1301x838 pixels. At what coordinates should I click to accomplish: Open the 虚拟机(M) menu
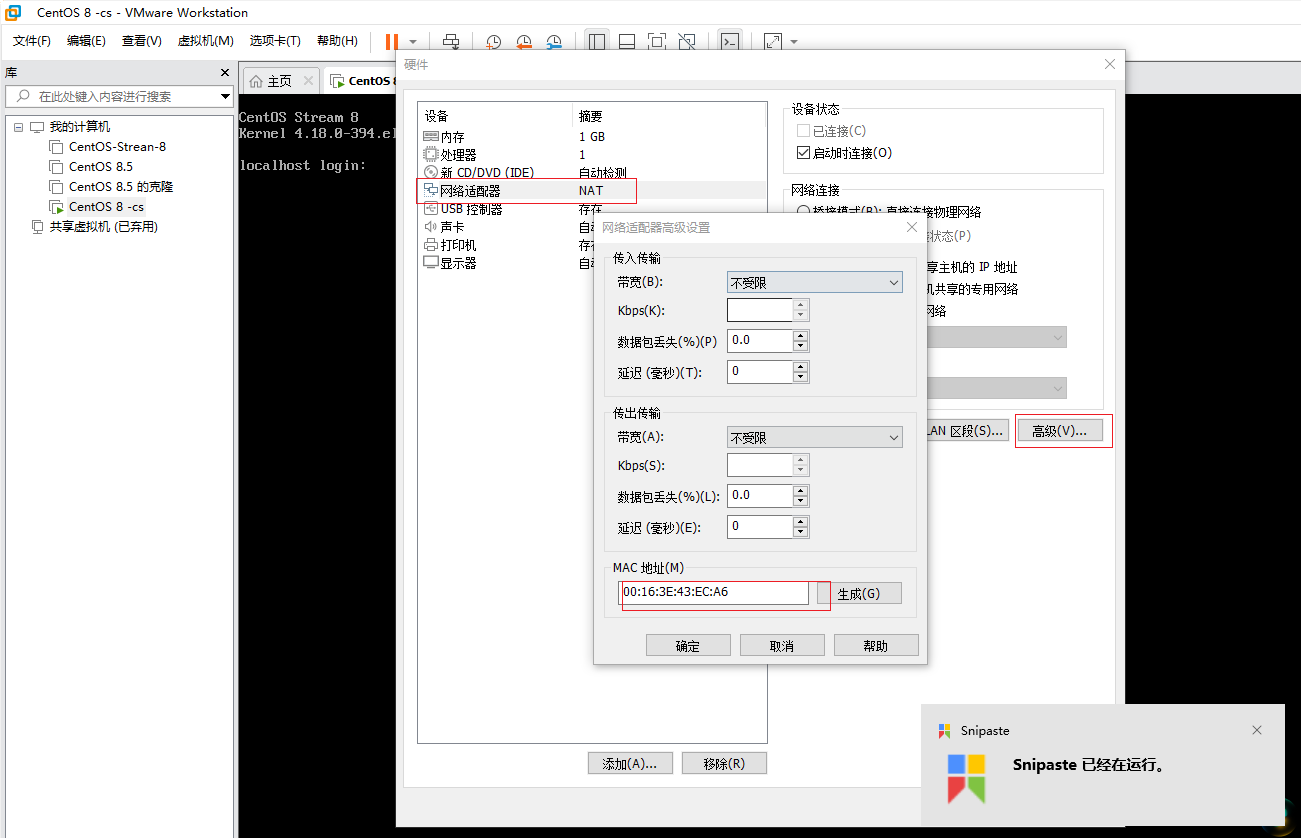pyautogui.click(x=205, y=41)
